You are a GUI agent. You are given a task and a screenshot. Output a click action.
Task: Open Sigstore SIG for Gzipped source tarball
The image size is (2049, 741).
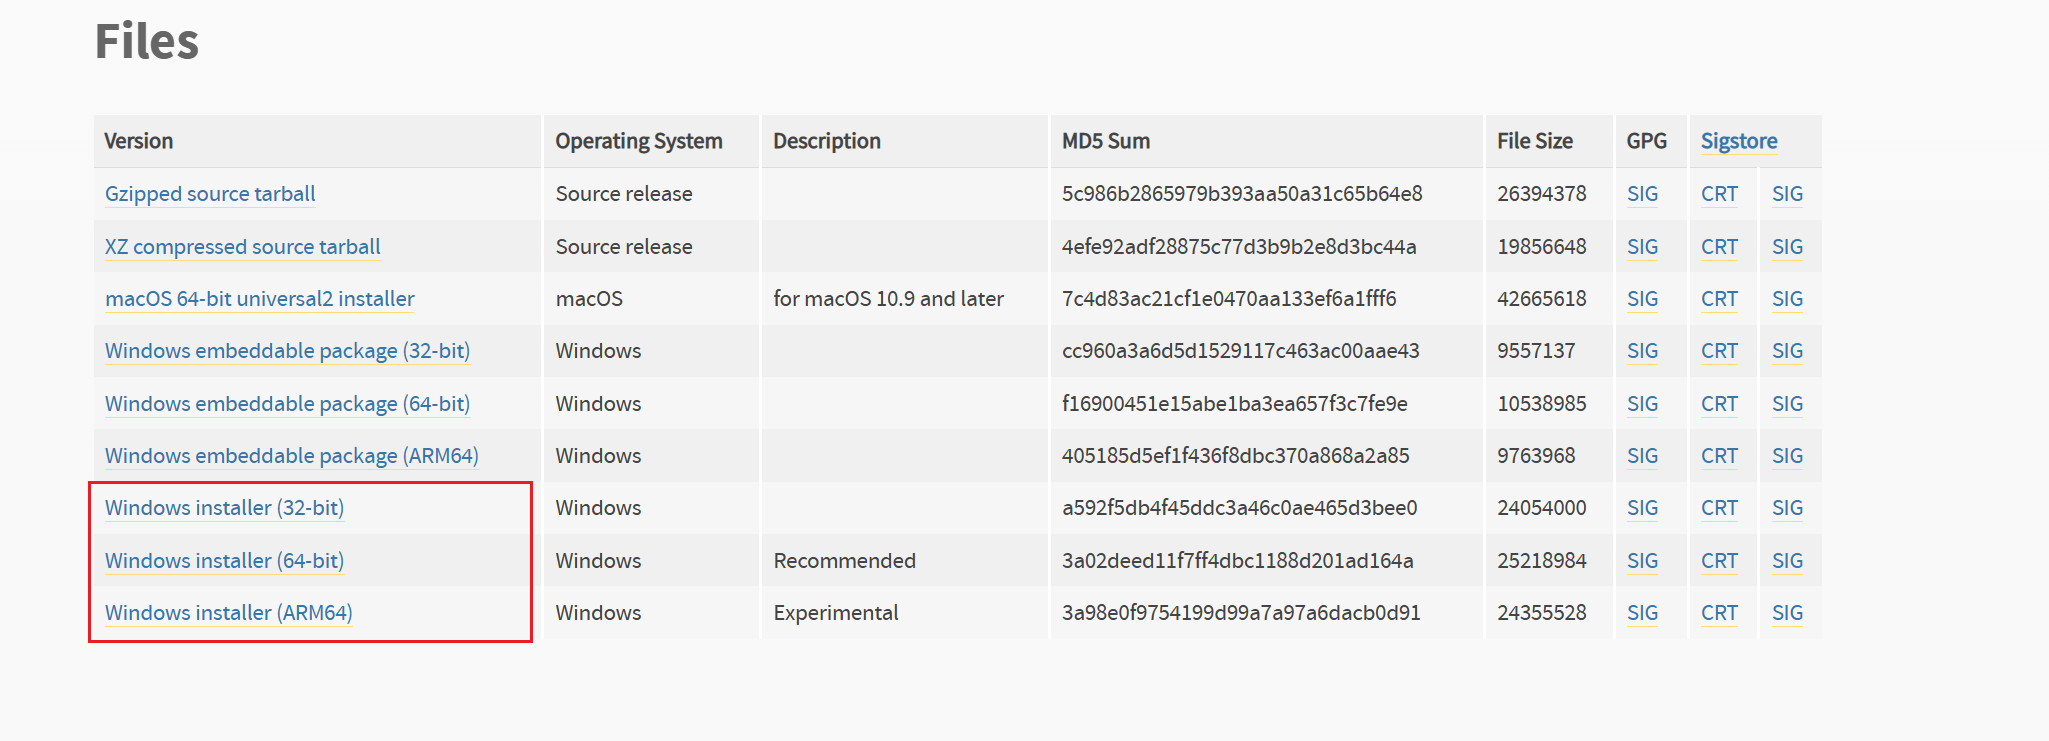pyautogui.click(x=1787, y=194)
